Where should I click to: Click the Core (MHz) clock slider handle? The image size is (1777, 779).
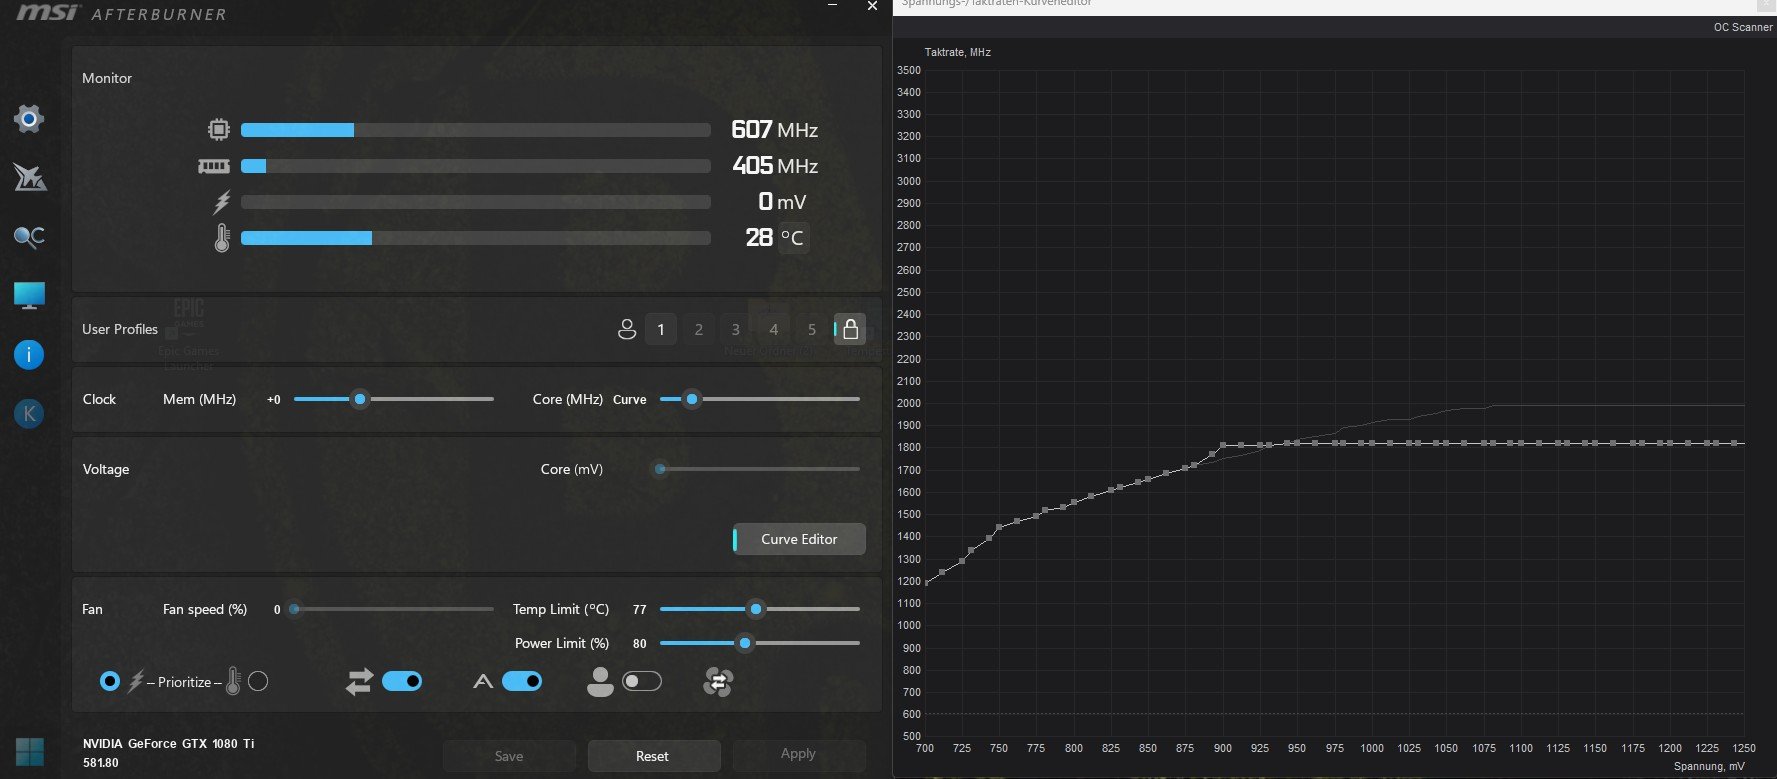pos(691,399)
